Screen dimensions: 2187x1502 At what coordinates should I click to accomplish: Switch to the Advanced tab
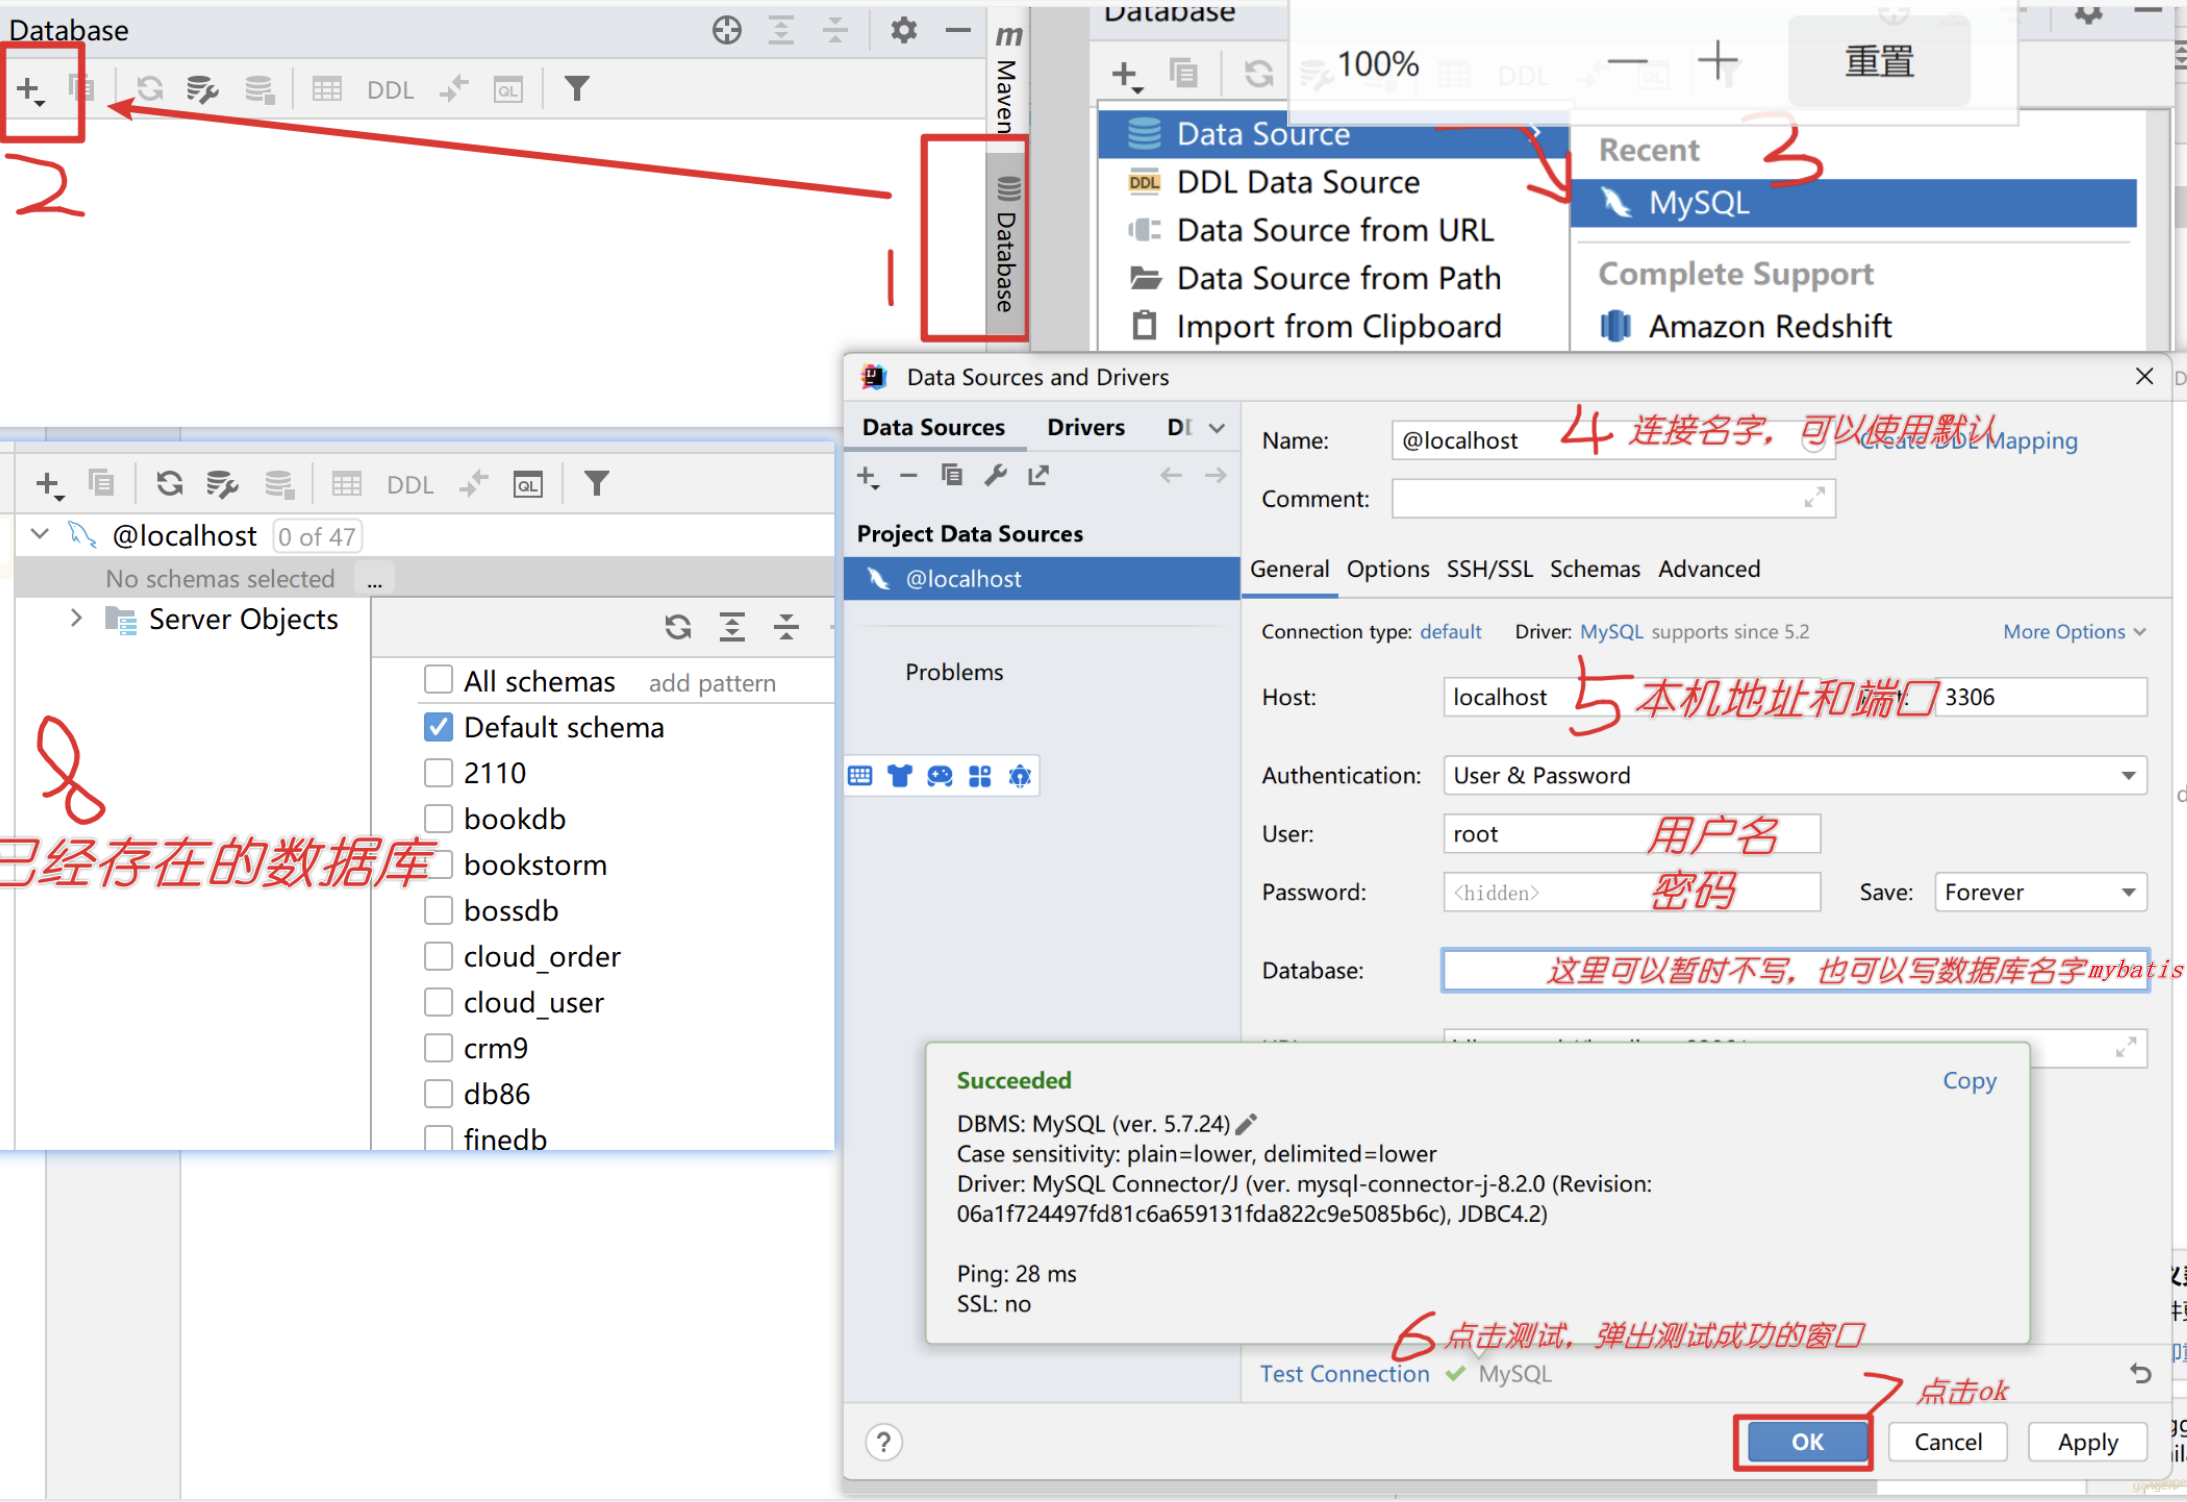(x=1709, y=569)
